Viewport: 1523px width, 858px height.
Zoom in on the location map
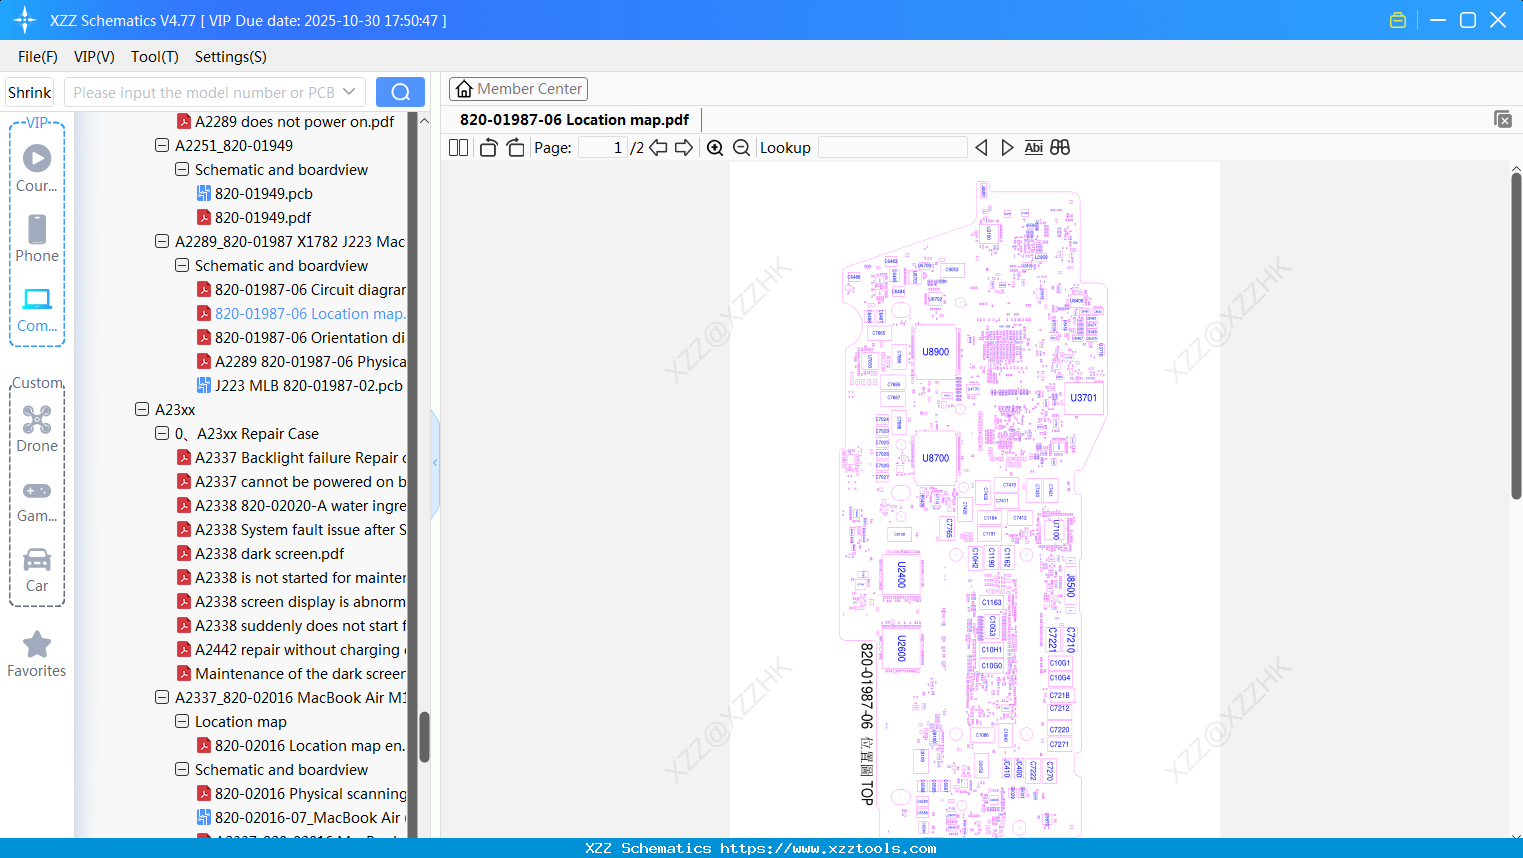click(715, 148)
